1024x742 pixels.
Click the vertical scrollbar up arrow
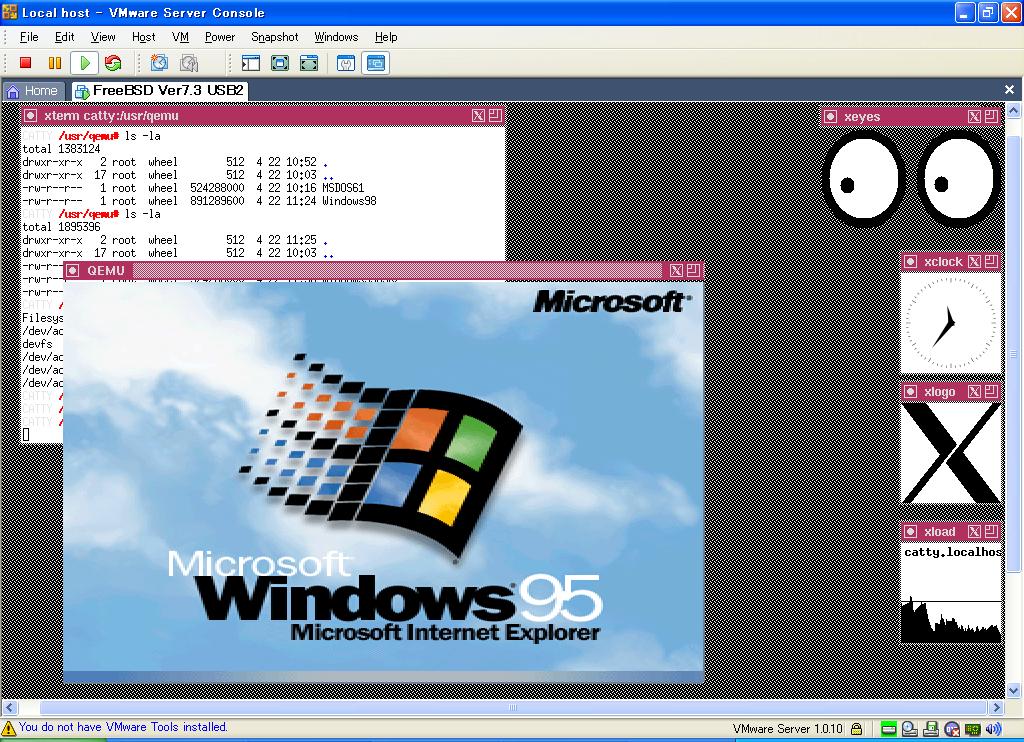click(x=1014, y=110)
